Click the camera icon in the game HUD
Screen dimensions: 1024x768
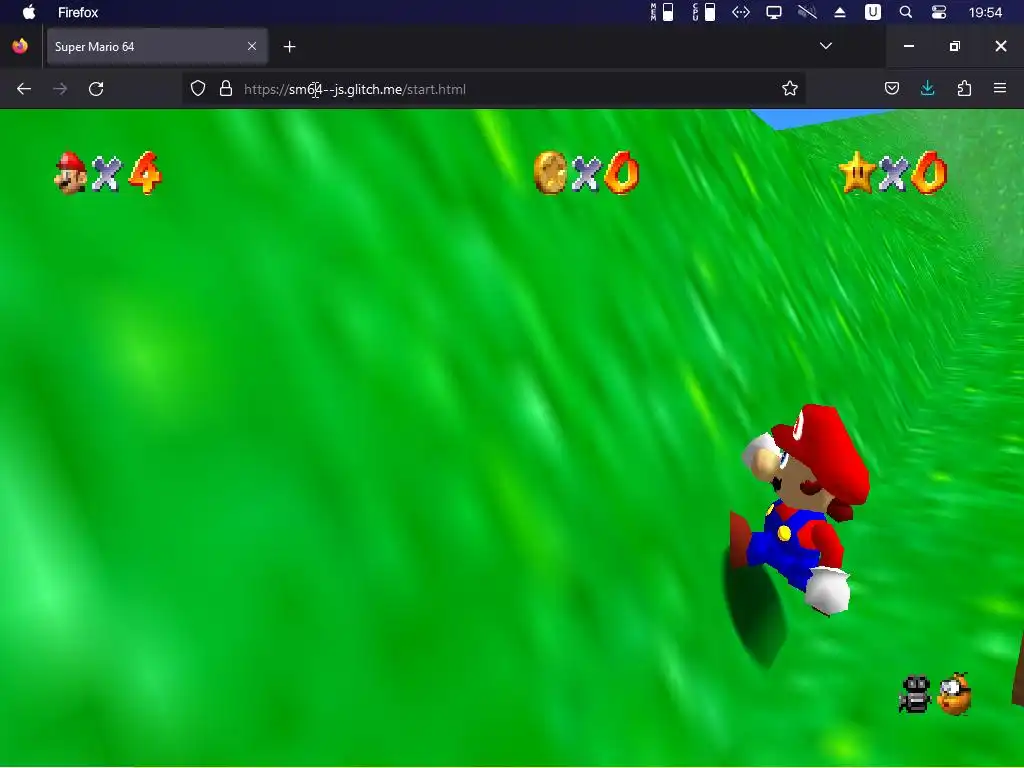(x=915, y=694)
